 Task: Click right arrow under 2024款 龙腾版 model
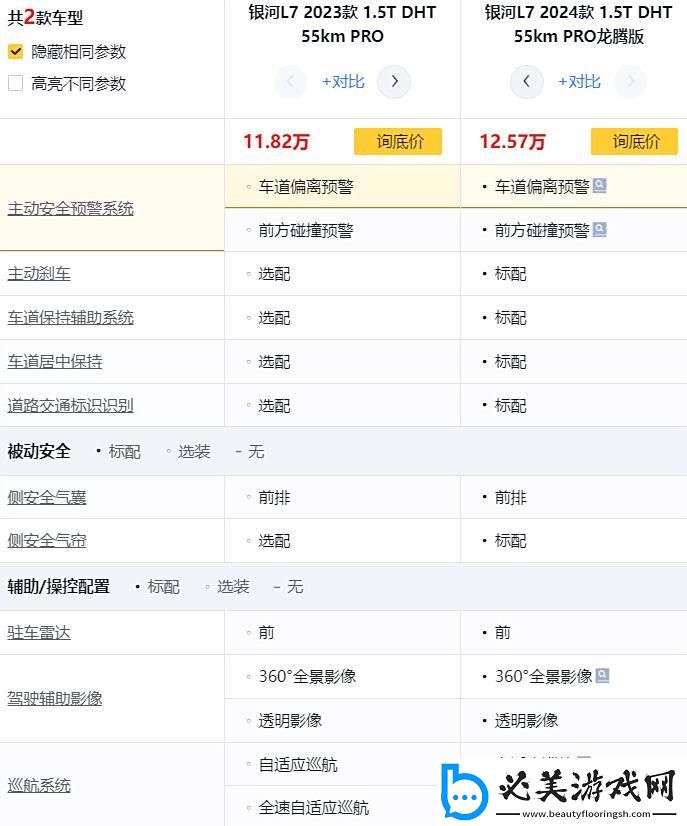click(x=630, y=81)
